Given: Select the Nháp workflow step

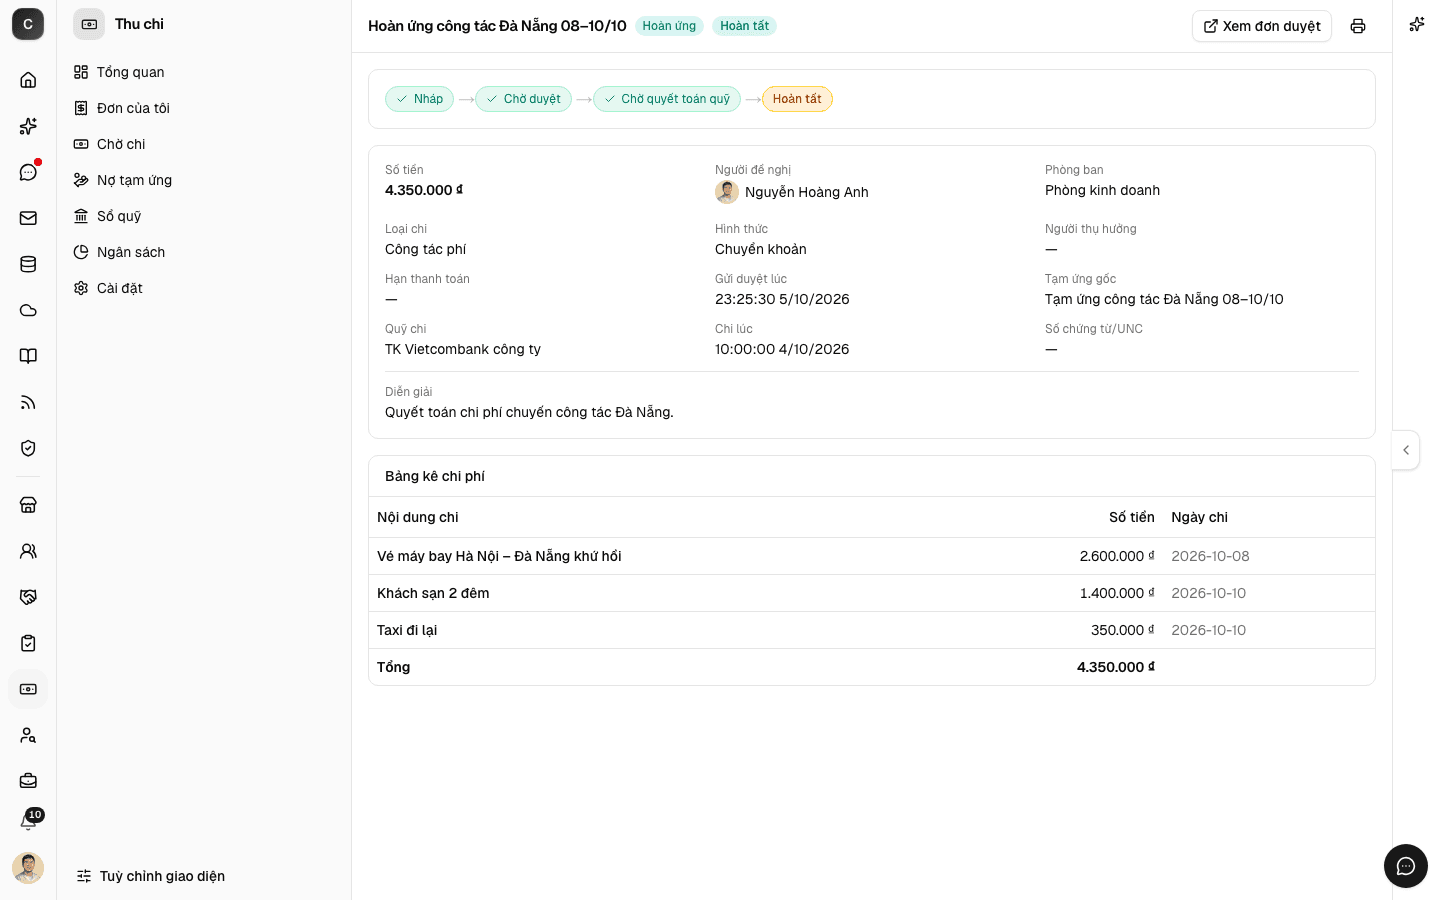Looking at the screenshot, I should (420, 99).
